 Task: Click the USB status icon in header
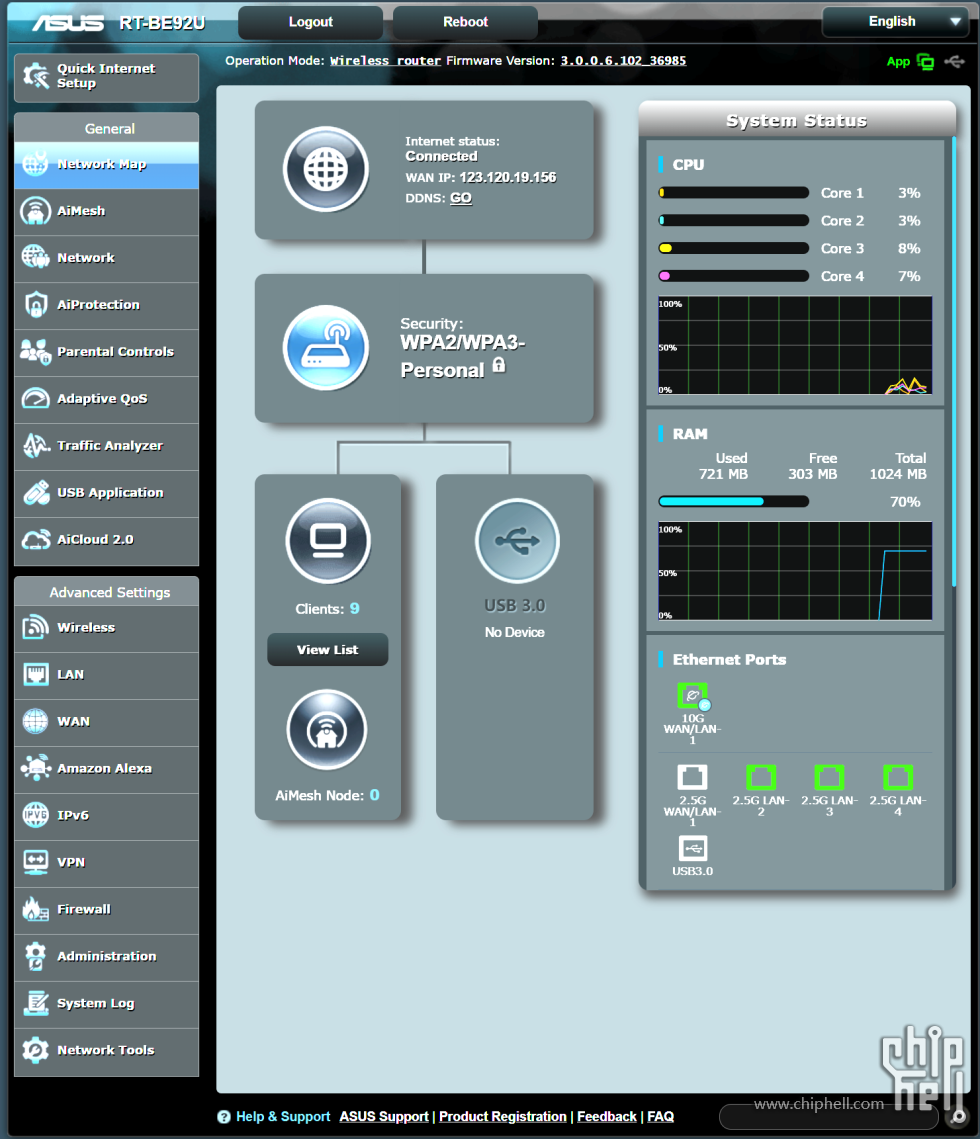[x=955, y=62]
